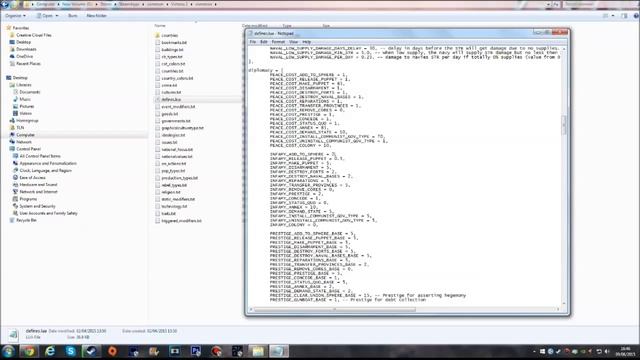Image resolution: width=640 pixels, height=360 pixels.
Task: Select production_types.txt file
Action: coord(179,178)
